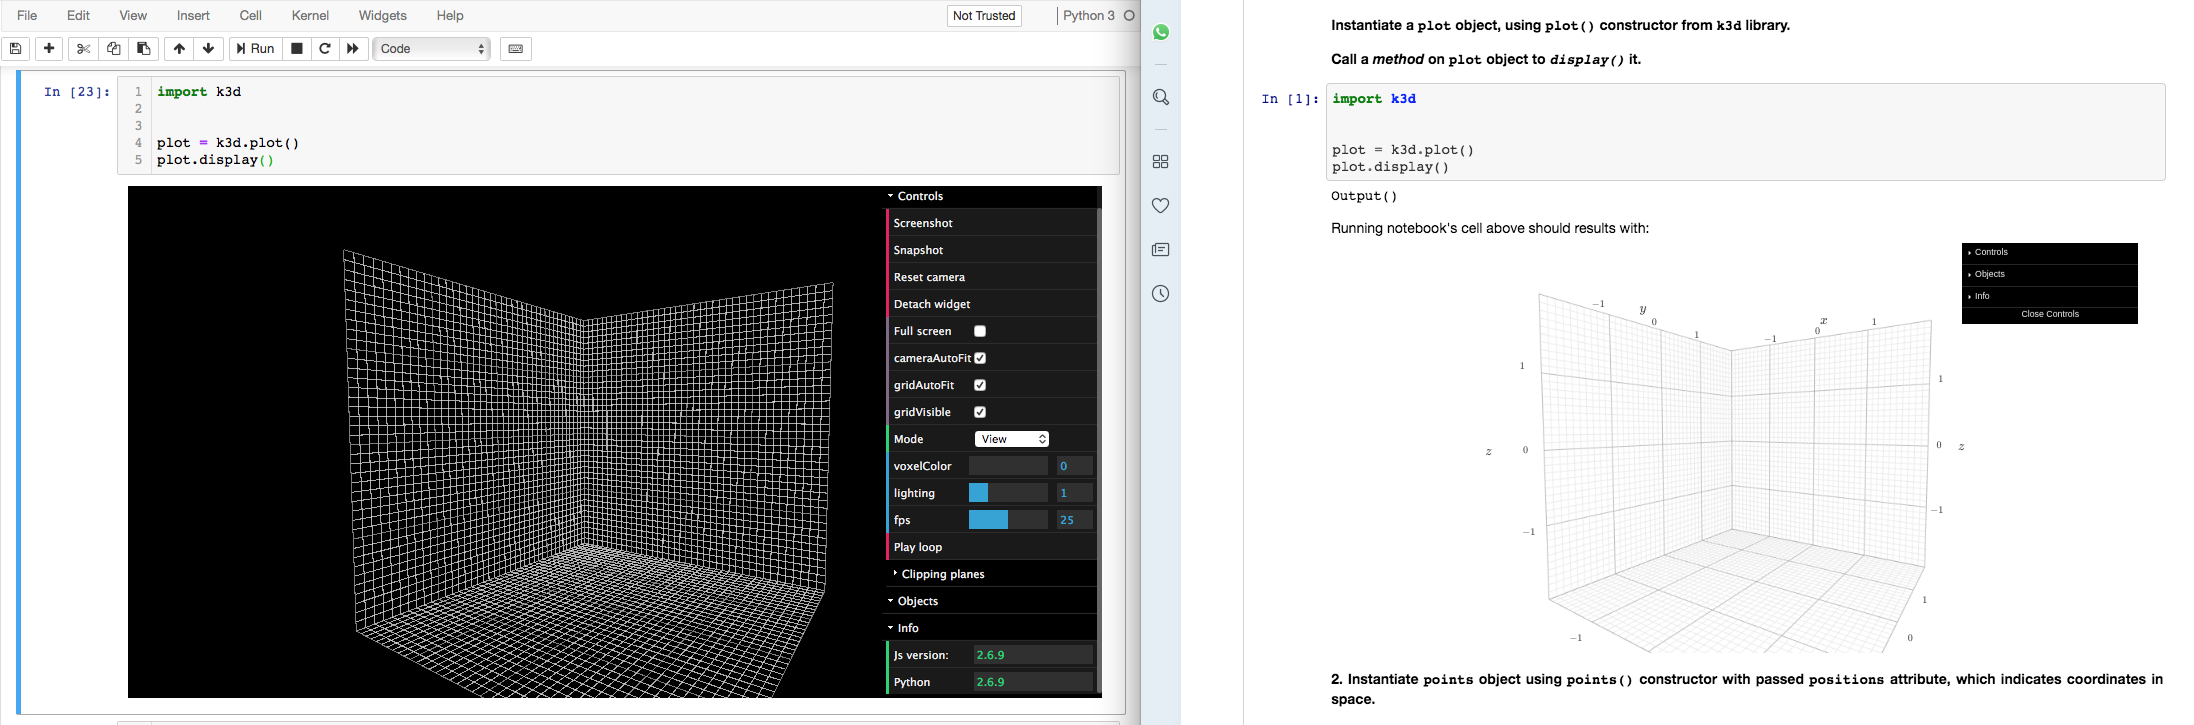
Task: Move the selected cell up with the arrow icon
Action: click(179, 48)
